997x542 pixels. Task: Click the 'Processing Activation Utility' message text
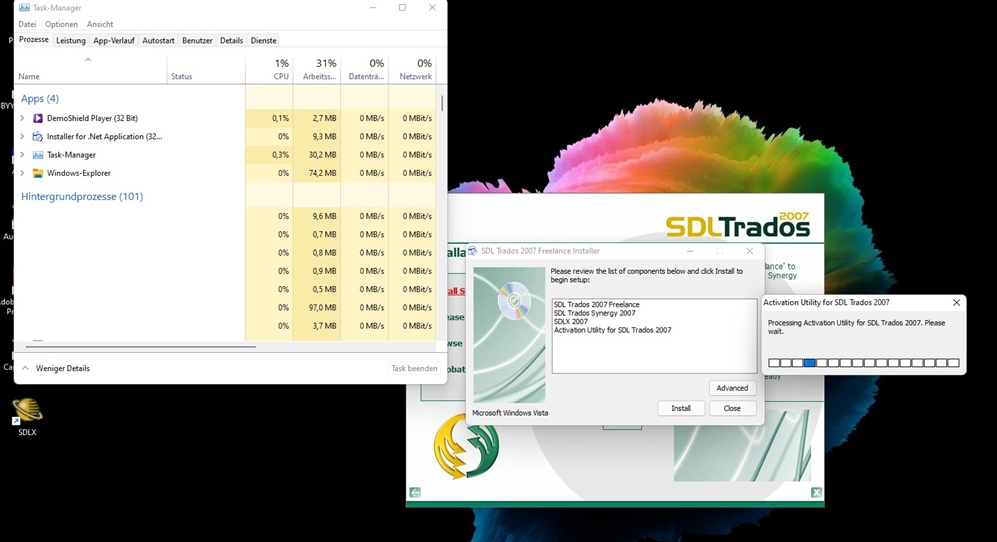click(x=856, y=327)
